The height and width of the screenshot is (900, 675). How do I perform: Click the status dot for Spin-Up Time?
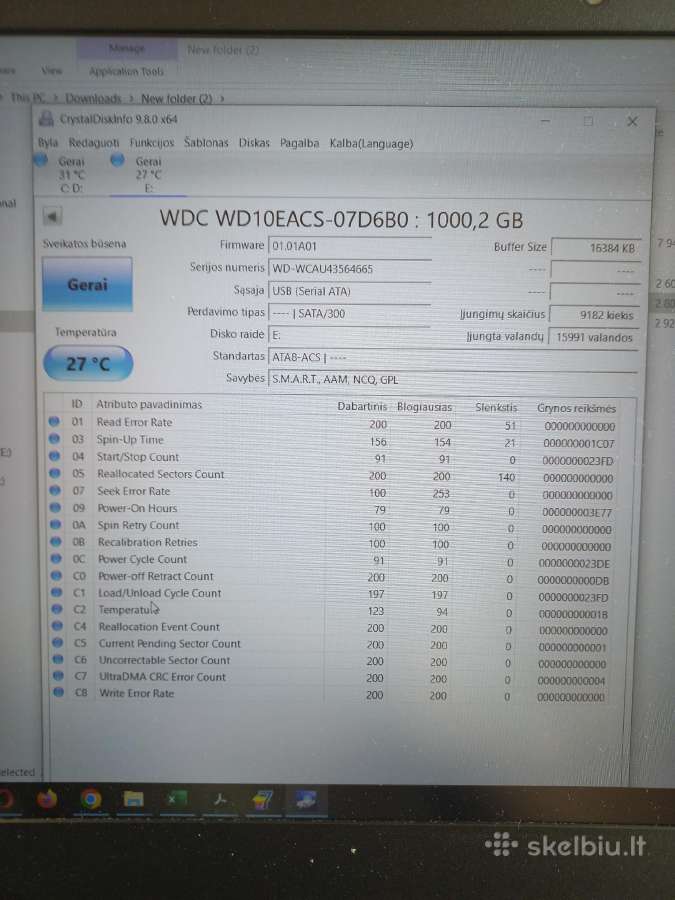click(55, 439)
